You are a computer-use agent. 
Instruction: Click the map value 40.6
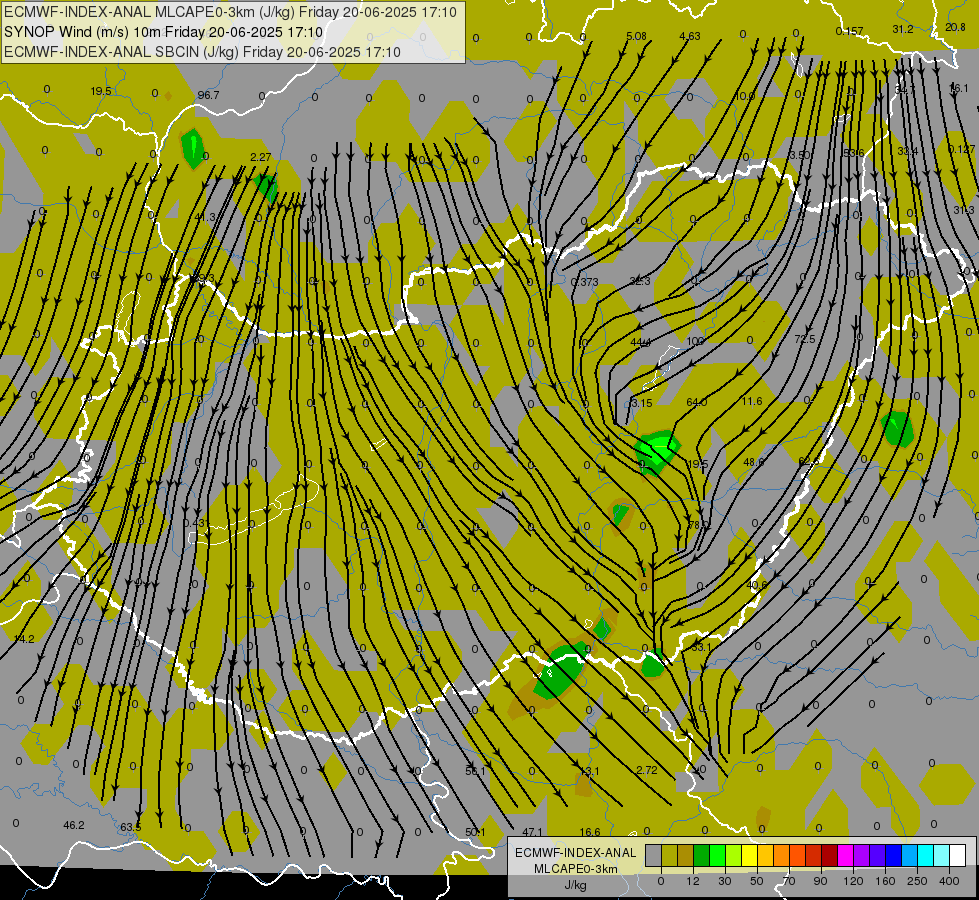(757, 586)
